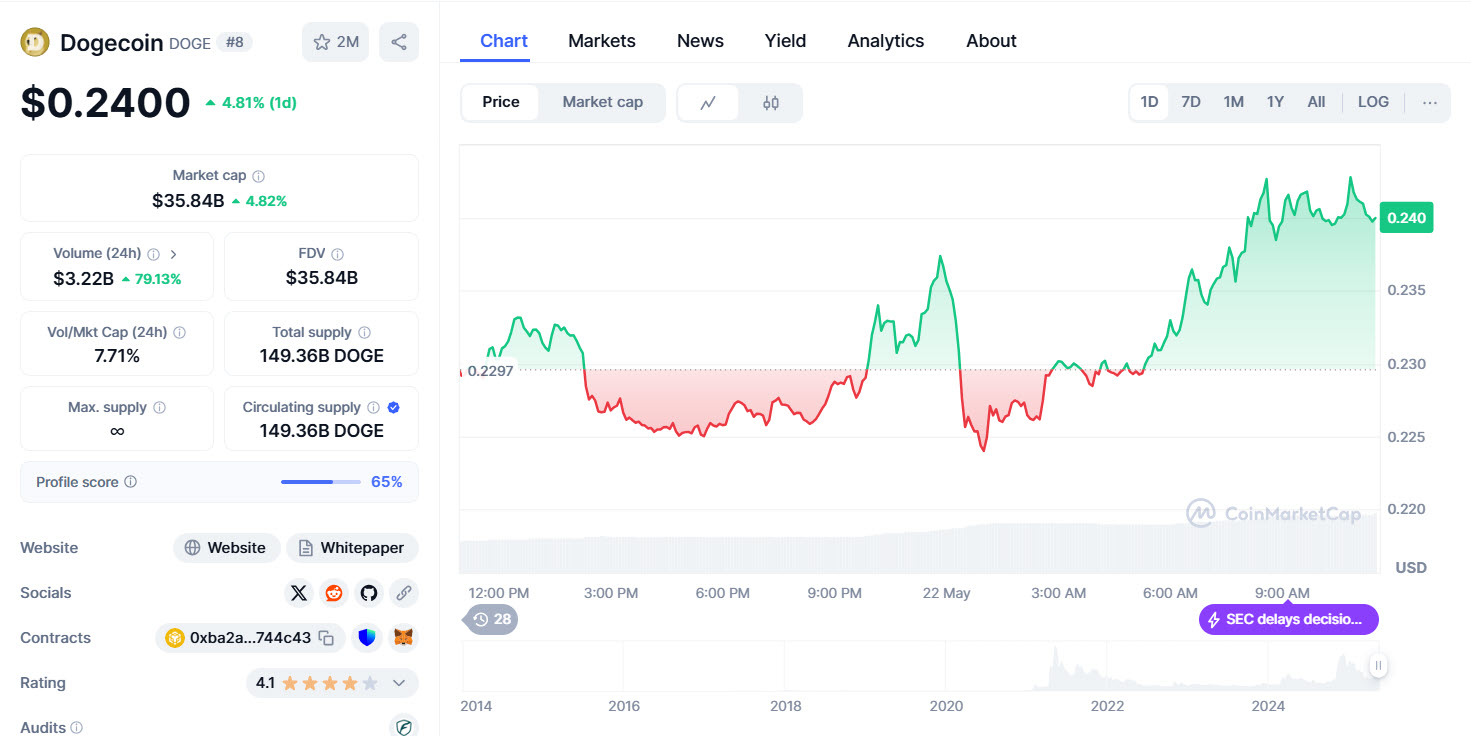
Task: Copy the contract address icon
Action: click(326, 638)
